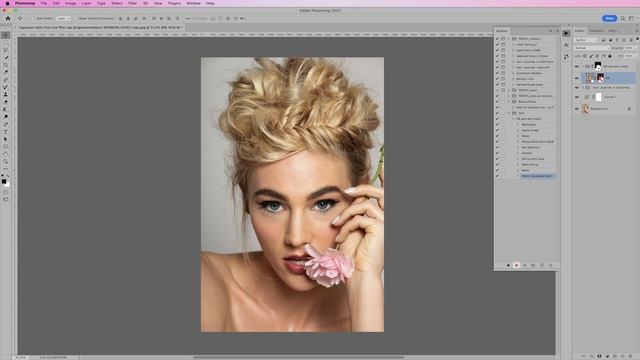Click the background color swatch
Screen dimensions: 640x360
(7, 184)
